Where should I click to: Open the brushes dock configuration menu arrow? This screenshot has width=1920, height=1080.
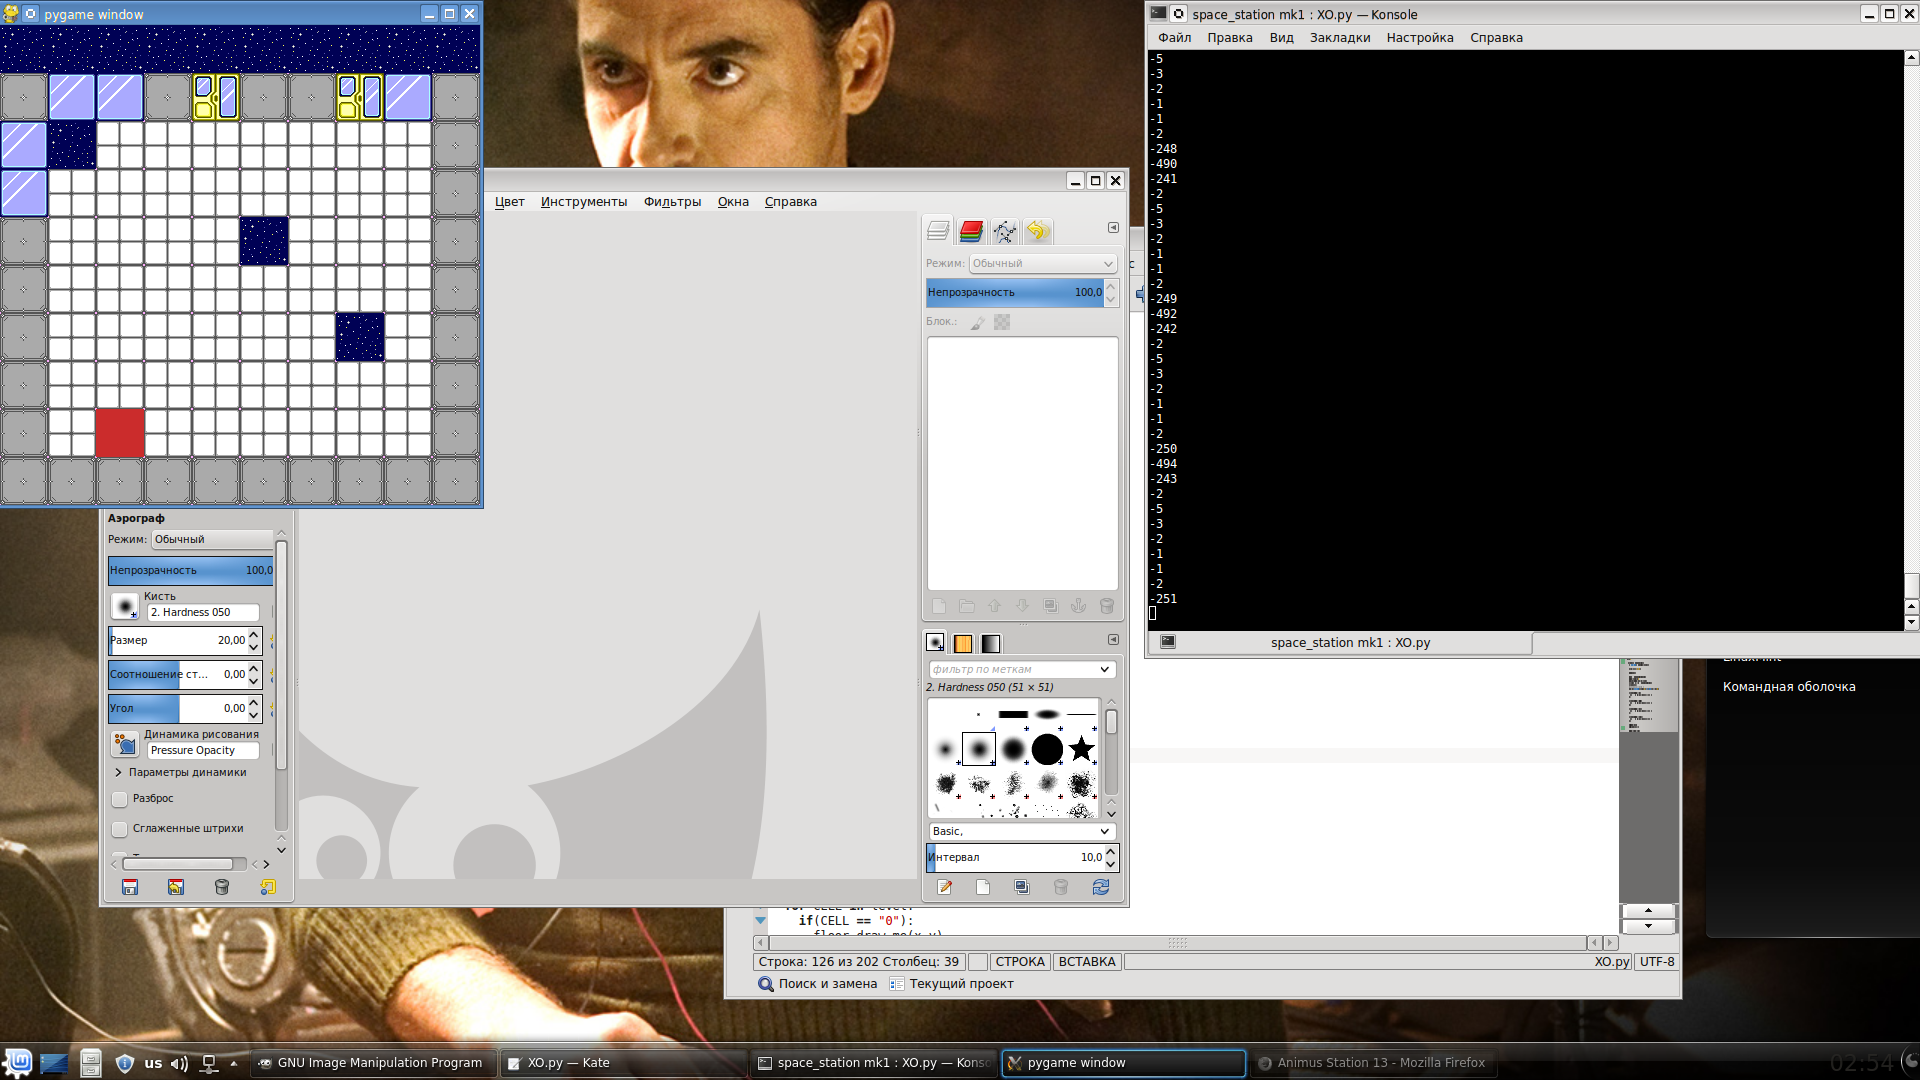point(1113,640)
